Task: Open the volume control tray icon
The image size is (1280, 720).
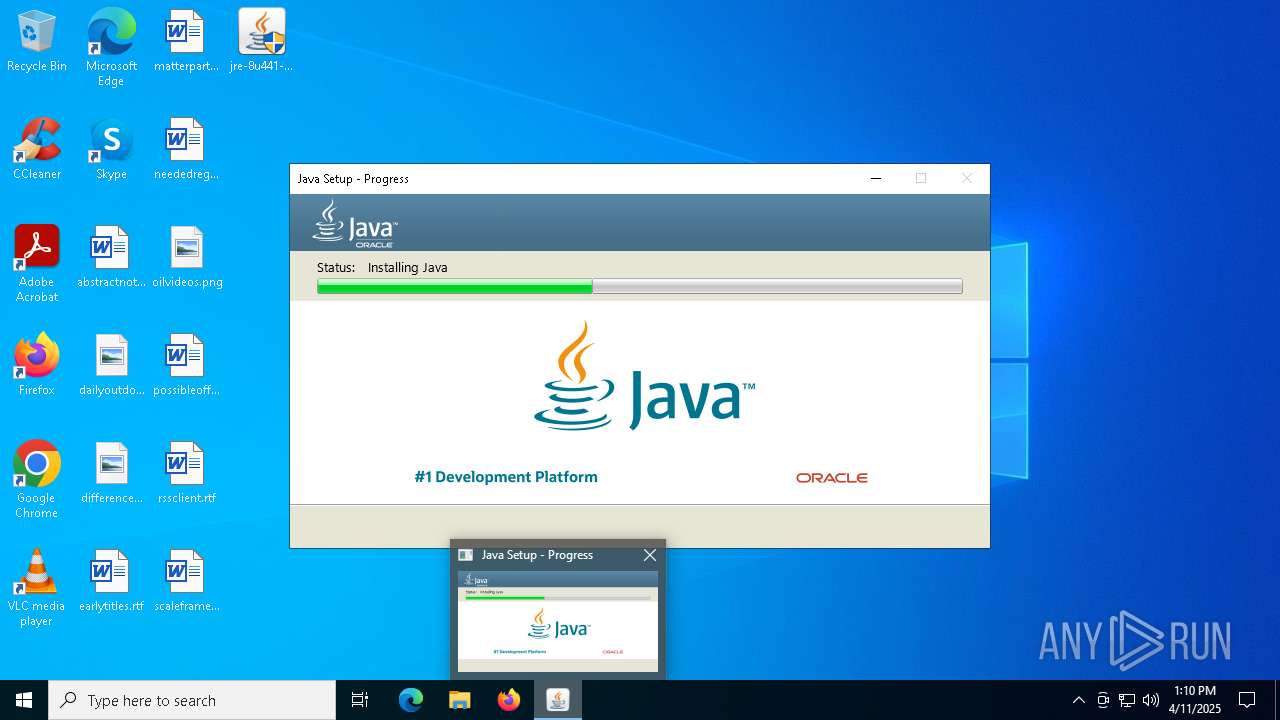Action: point(1151,700)
